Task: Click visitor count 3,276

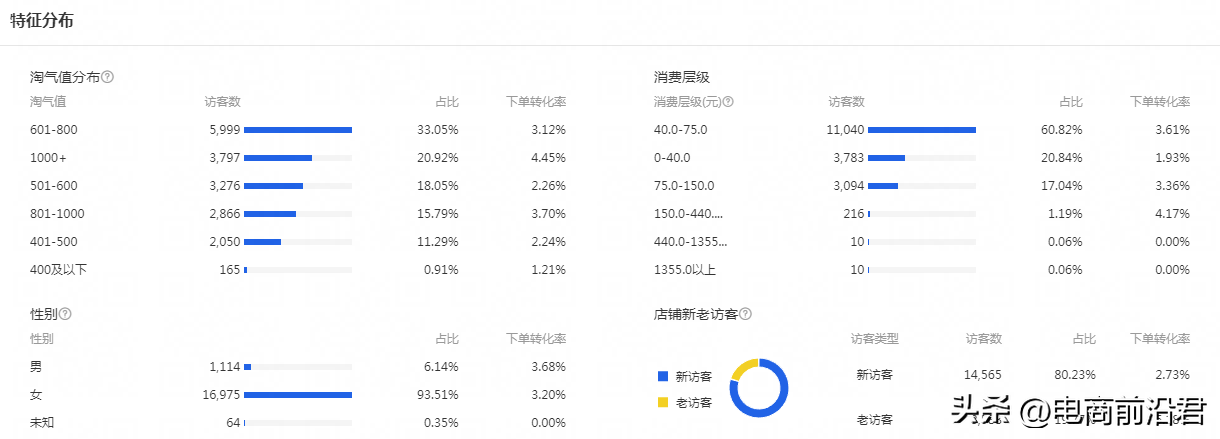Action: (225, 186)
